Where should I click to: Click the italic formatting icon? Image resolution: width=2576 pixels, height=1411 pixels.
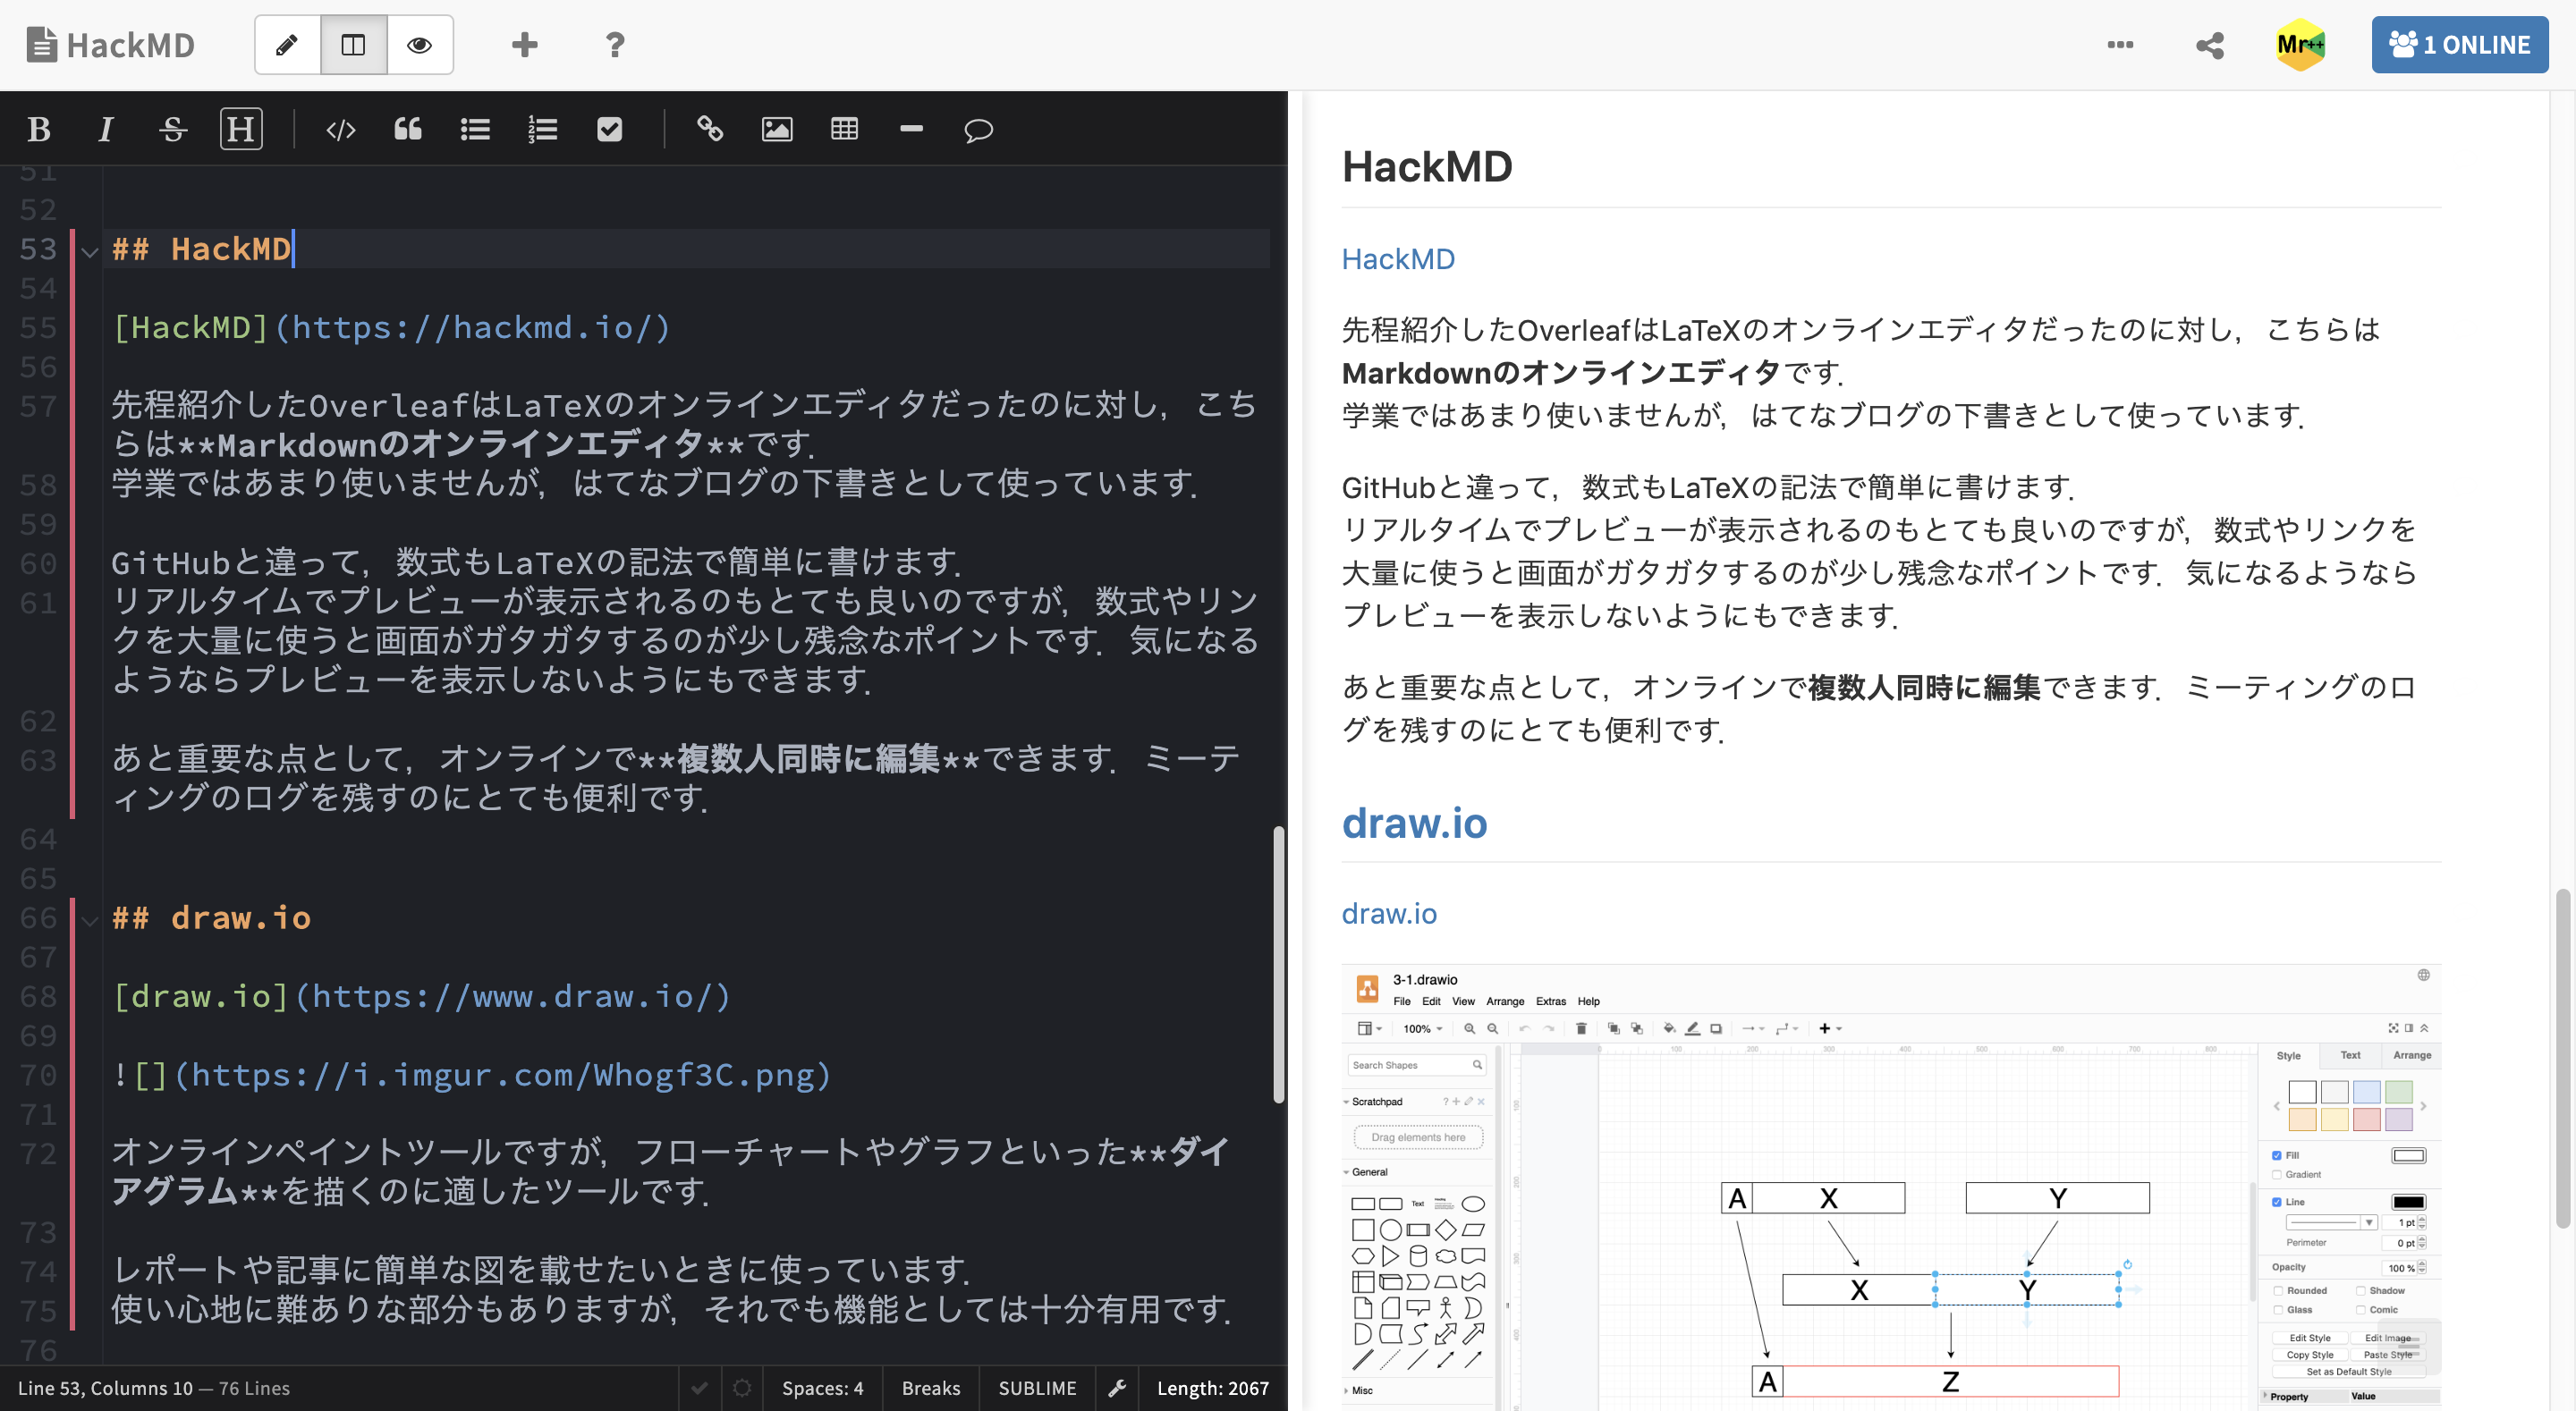click(105, 129)
